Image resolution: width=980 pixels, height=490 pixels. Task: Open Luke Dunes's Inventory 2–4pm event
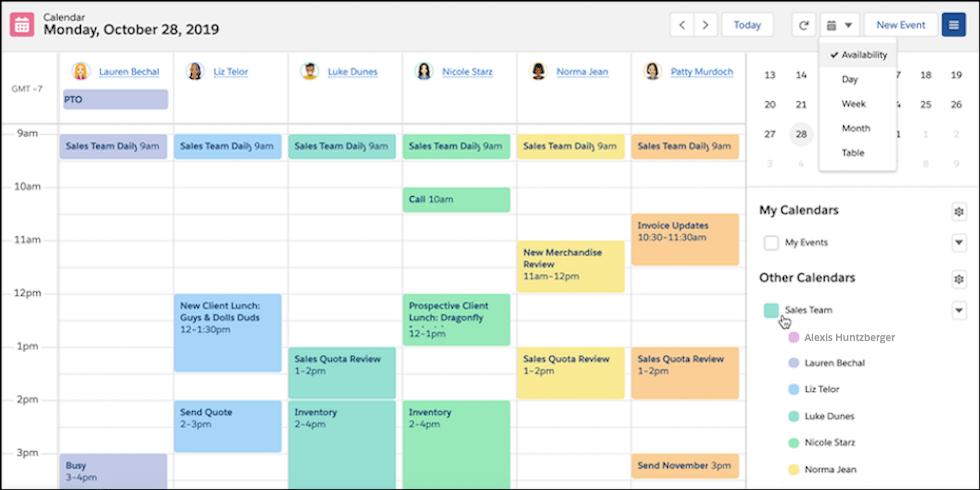point(342,445)
